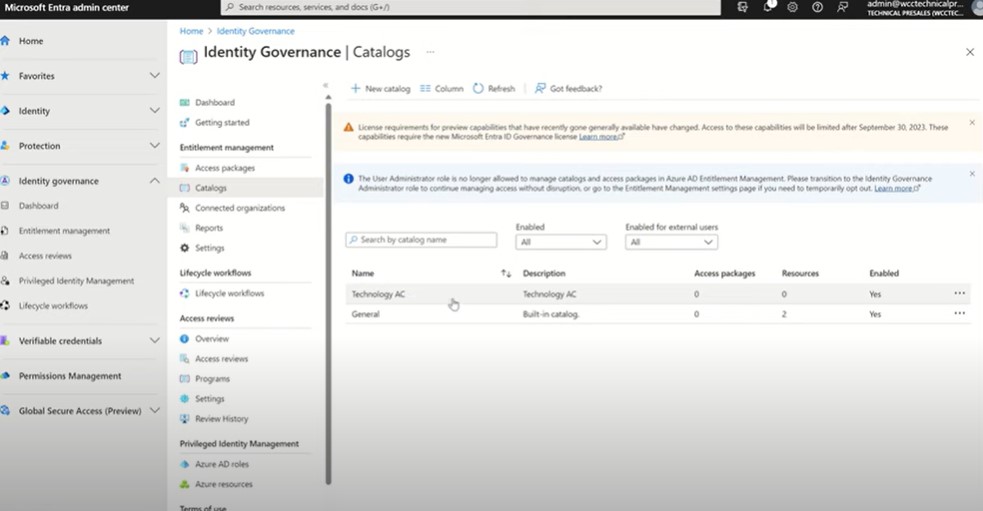Open Connected organizations menu item

tap(239, 208)
